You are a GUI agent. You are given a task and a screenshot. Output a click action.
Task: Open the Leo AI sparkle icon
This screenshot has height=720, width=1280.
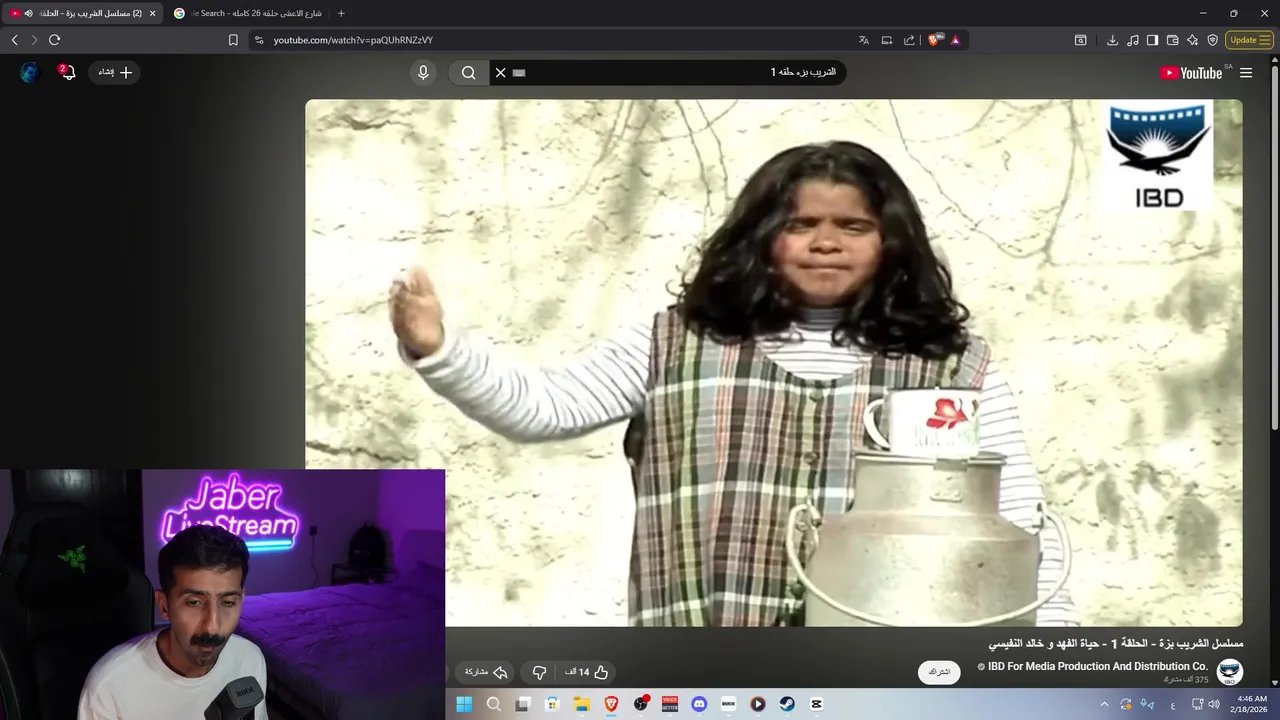[1192, 40]
